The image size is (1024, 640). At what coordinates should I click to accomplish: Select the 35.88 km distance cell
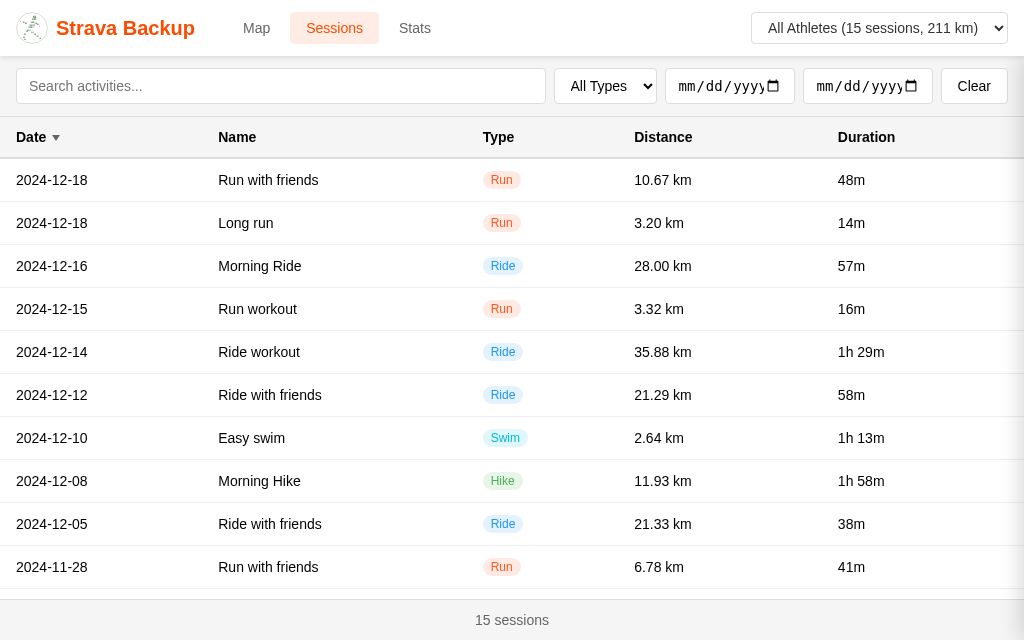pyautogui.click(x=663, y=353)
